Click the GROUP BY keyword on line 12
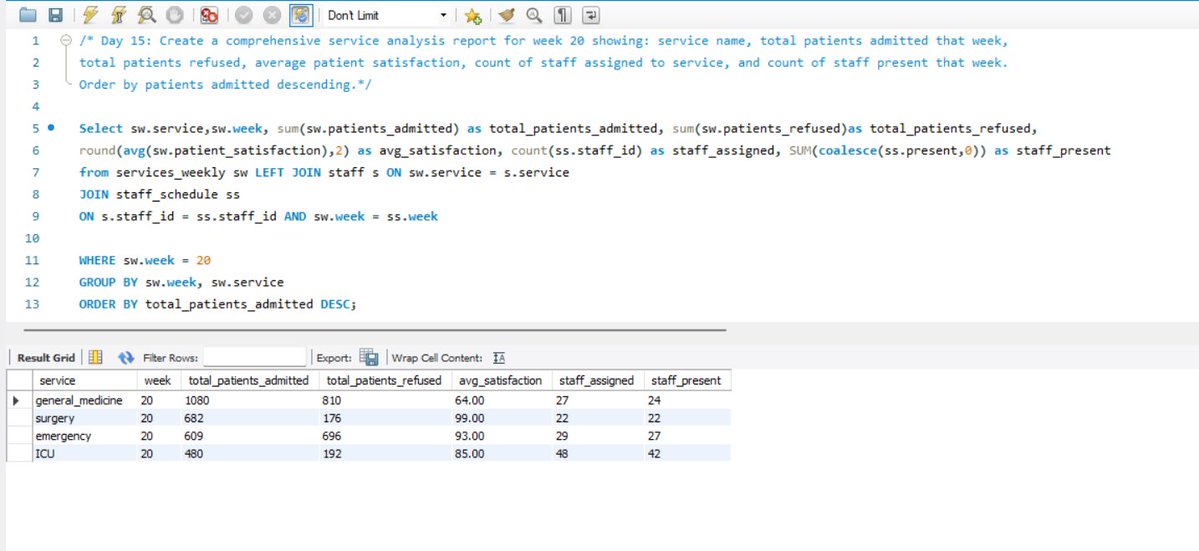 [x=109, y=282]
